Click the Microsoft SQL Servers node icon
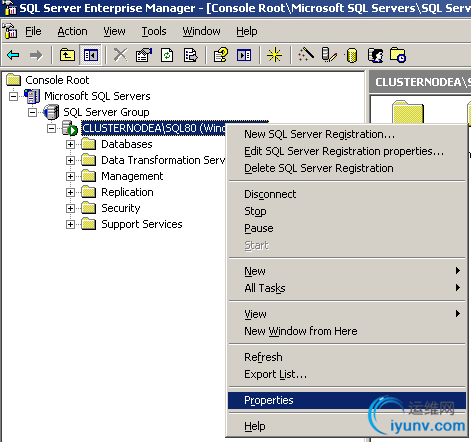Image resolution: width=471 pixels, height=442 pixels. 32,96
